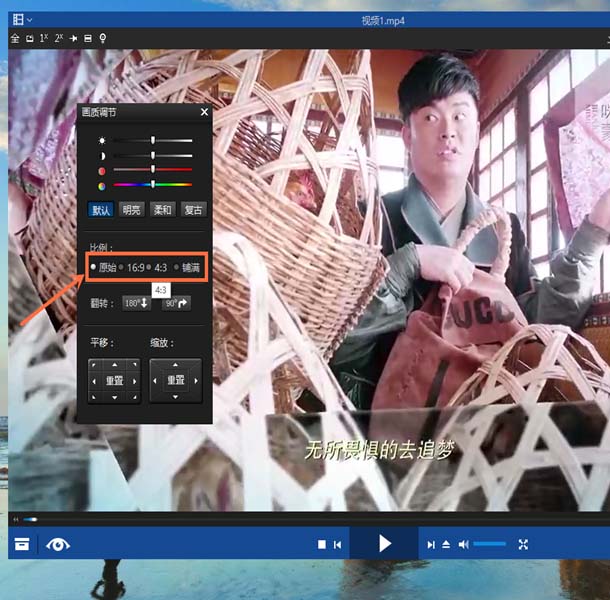Adjust the rainbow hue slider

coord(153,184)
